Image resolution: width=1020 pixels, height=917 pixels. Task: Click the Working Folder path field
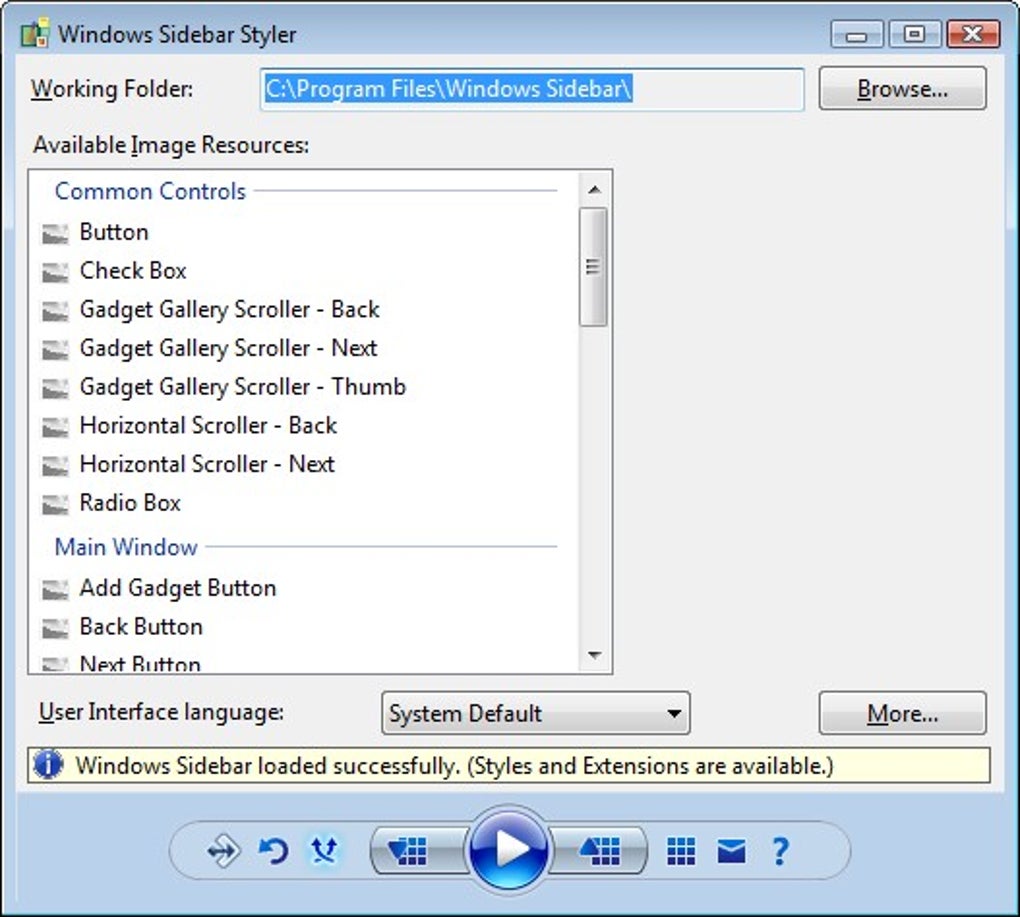(x=532, y=89)
